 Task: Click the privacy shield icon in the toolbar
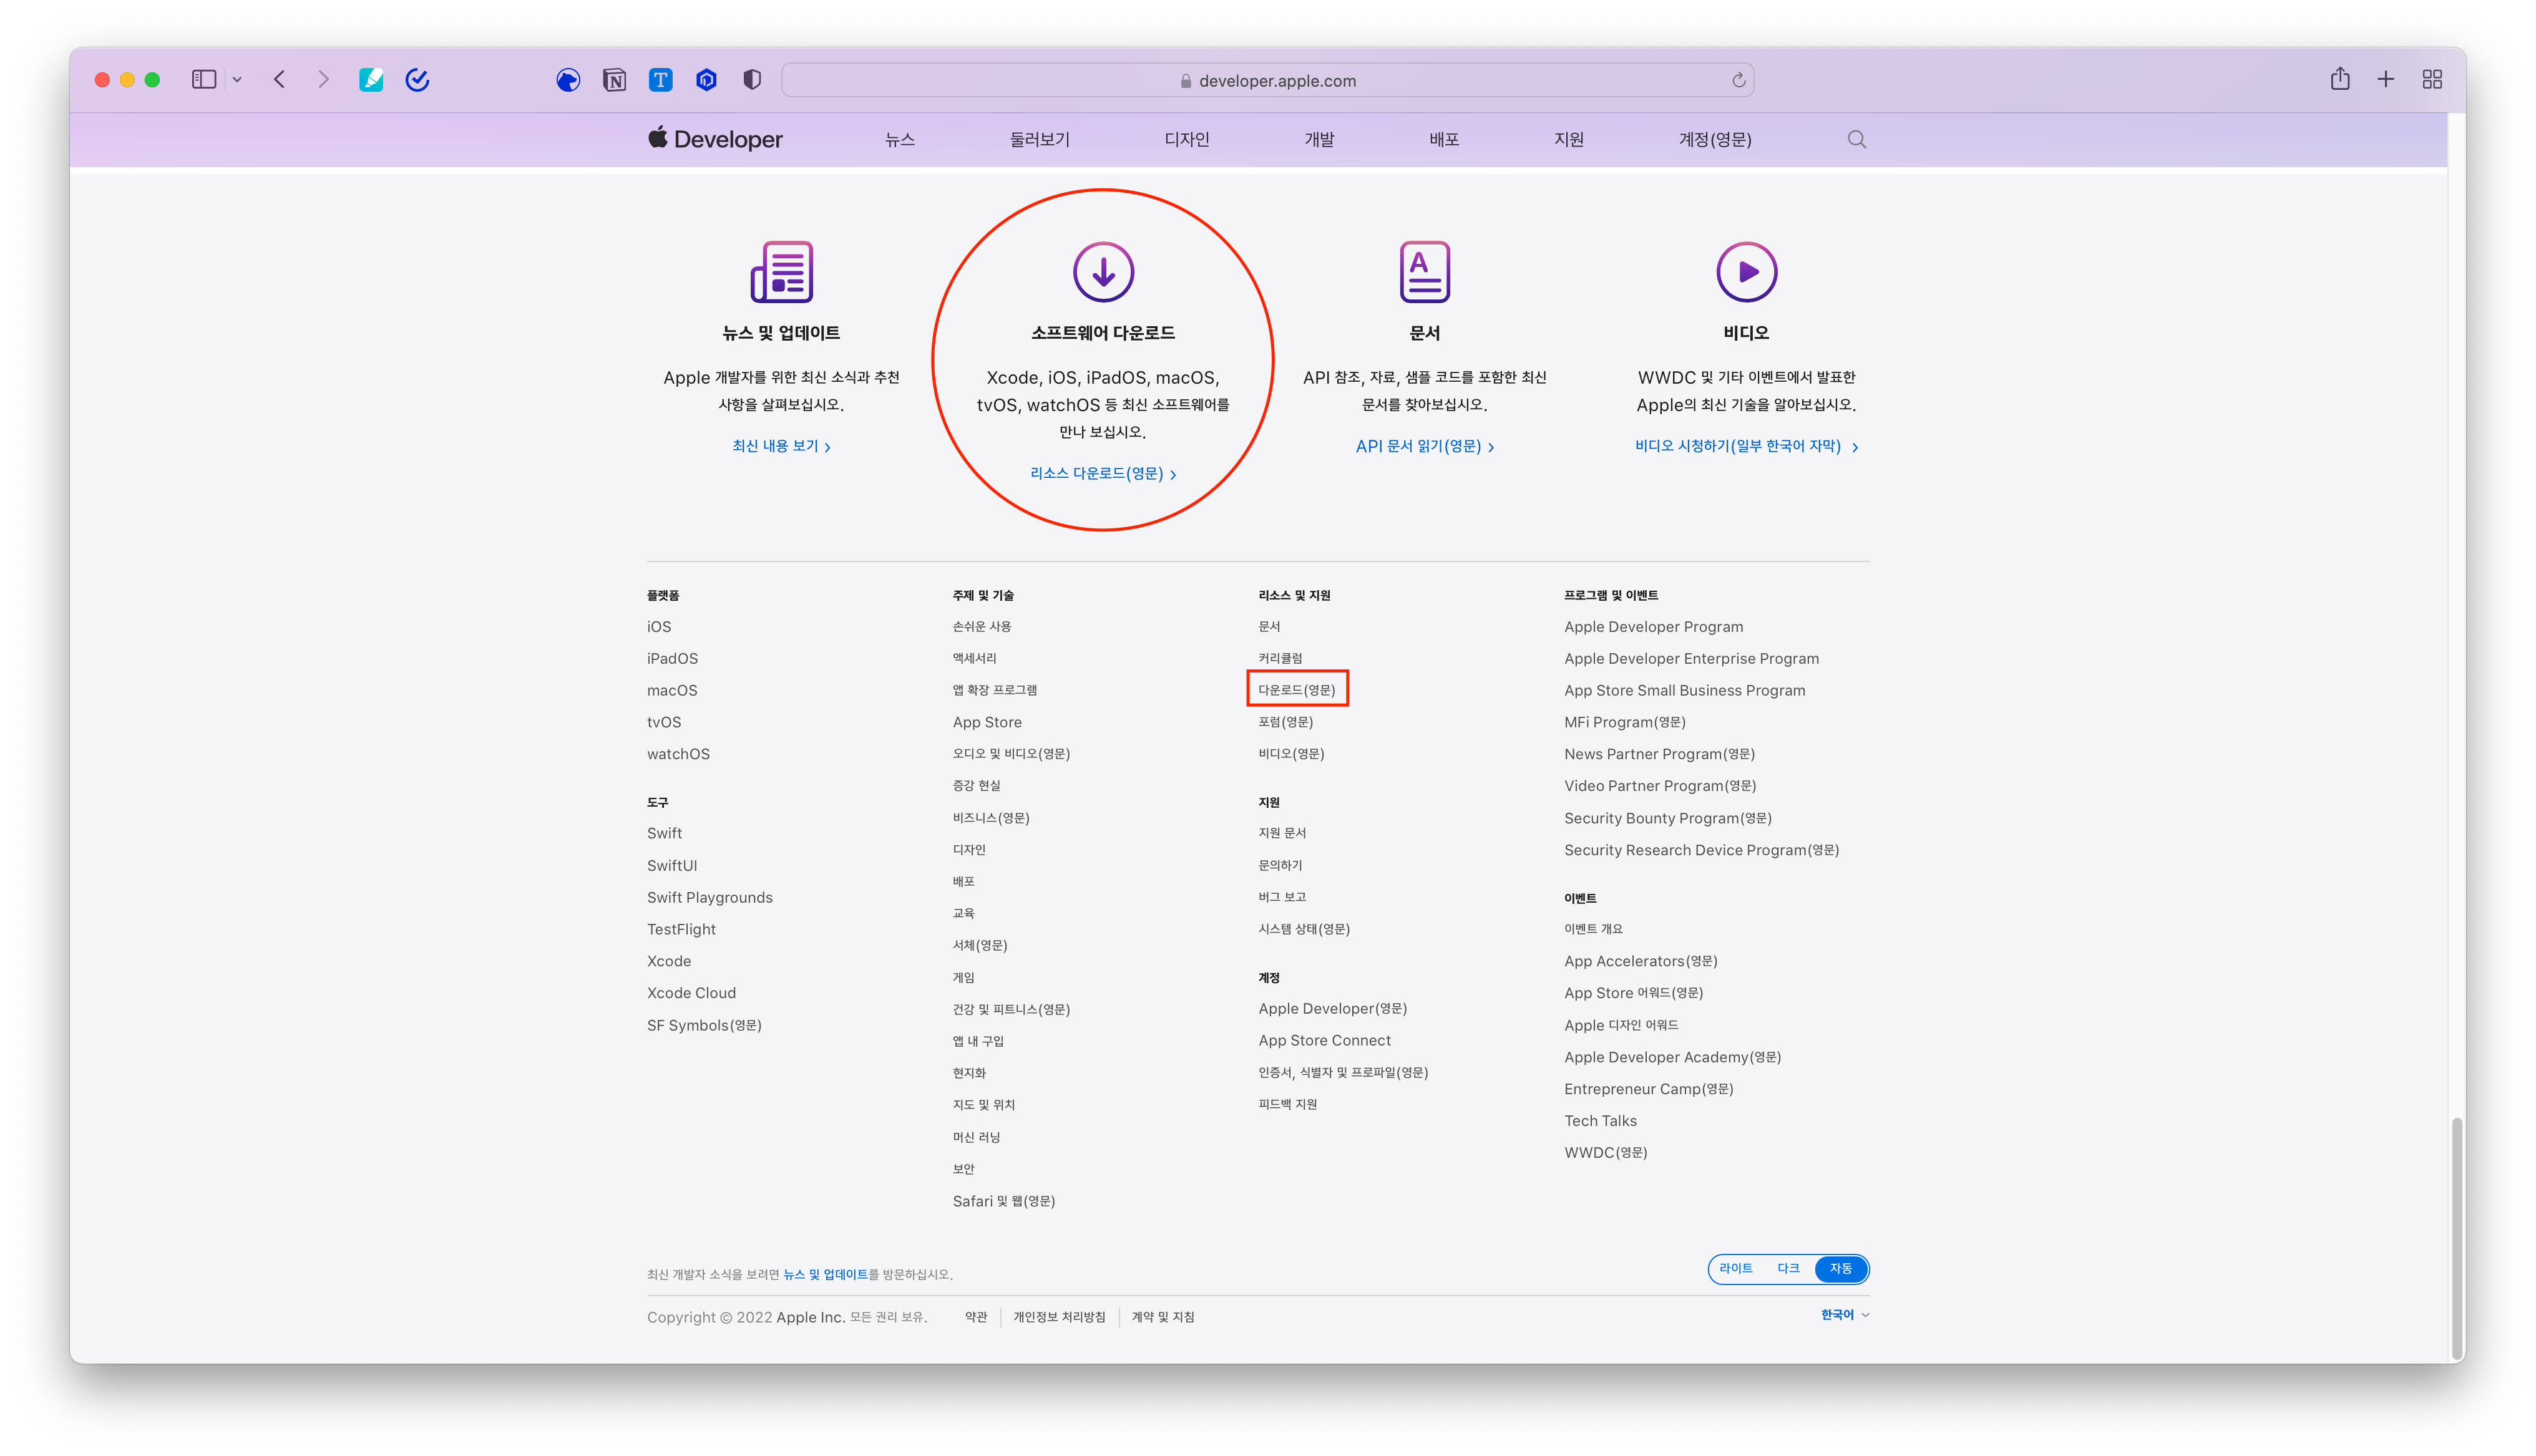[x=752, y=80]
